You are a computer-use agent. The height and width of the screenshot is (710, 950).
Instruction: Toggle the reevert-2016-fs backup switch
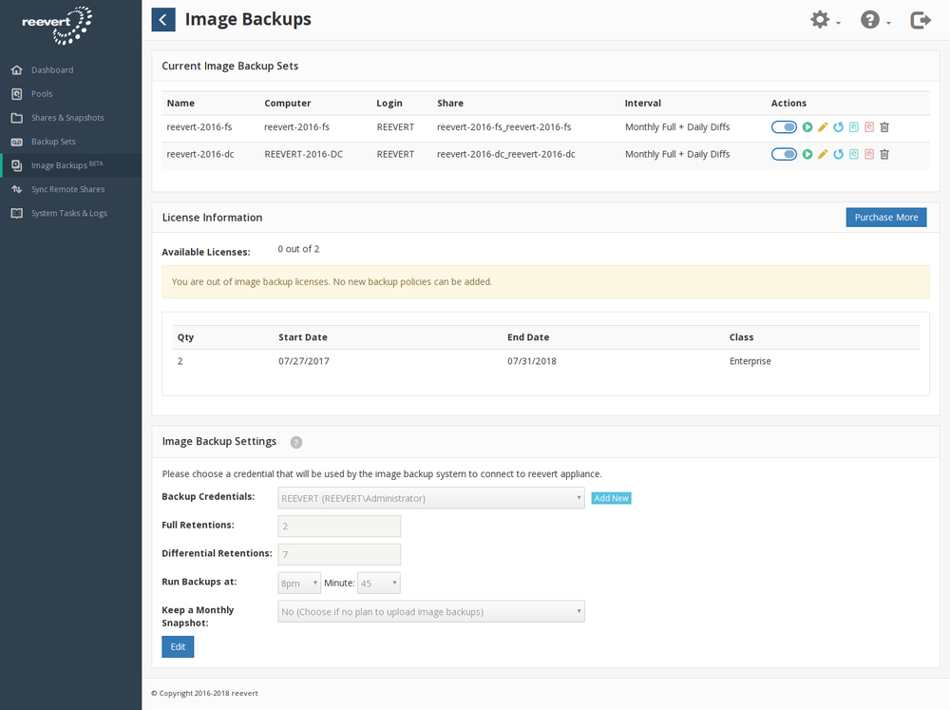784,127
